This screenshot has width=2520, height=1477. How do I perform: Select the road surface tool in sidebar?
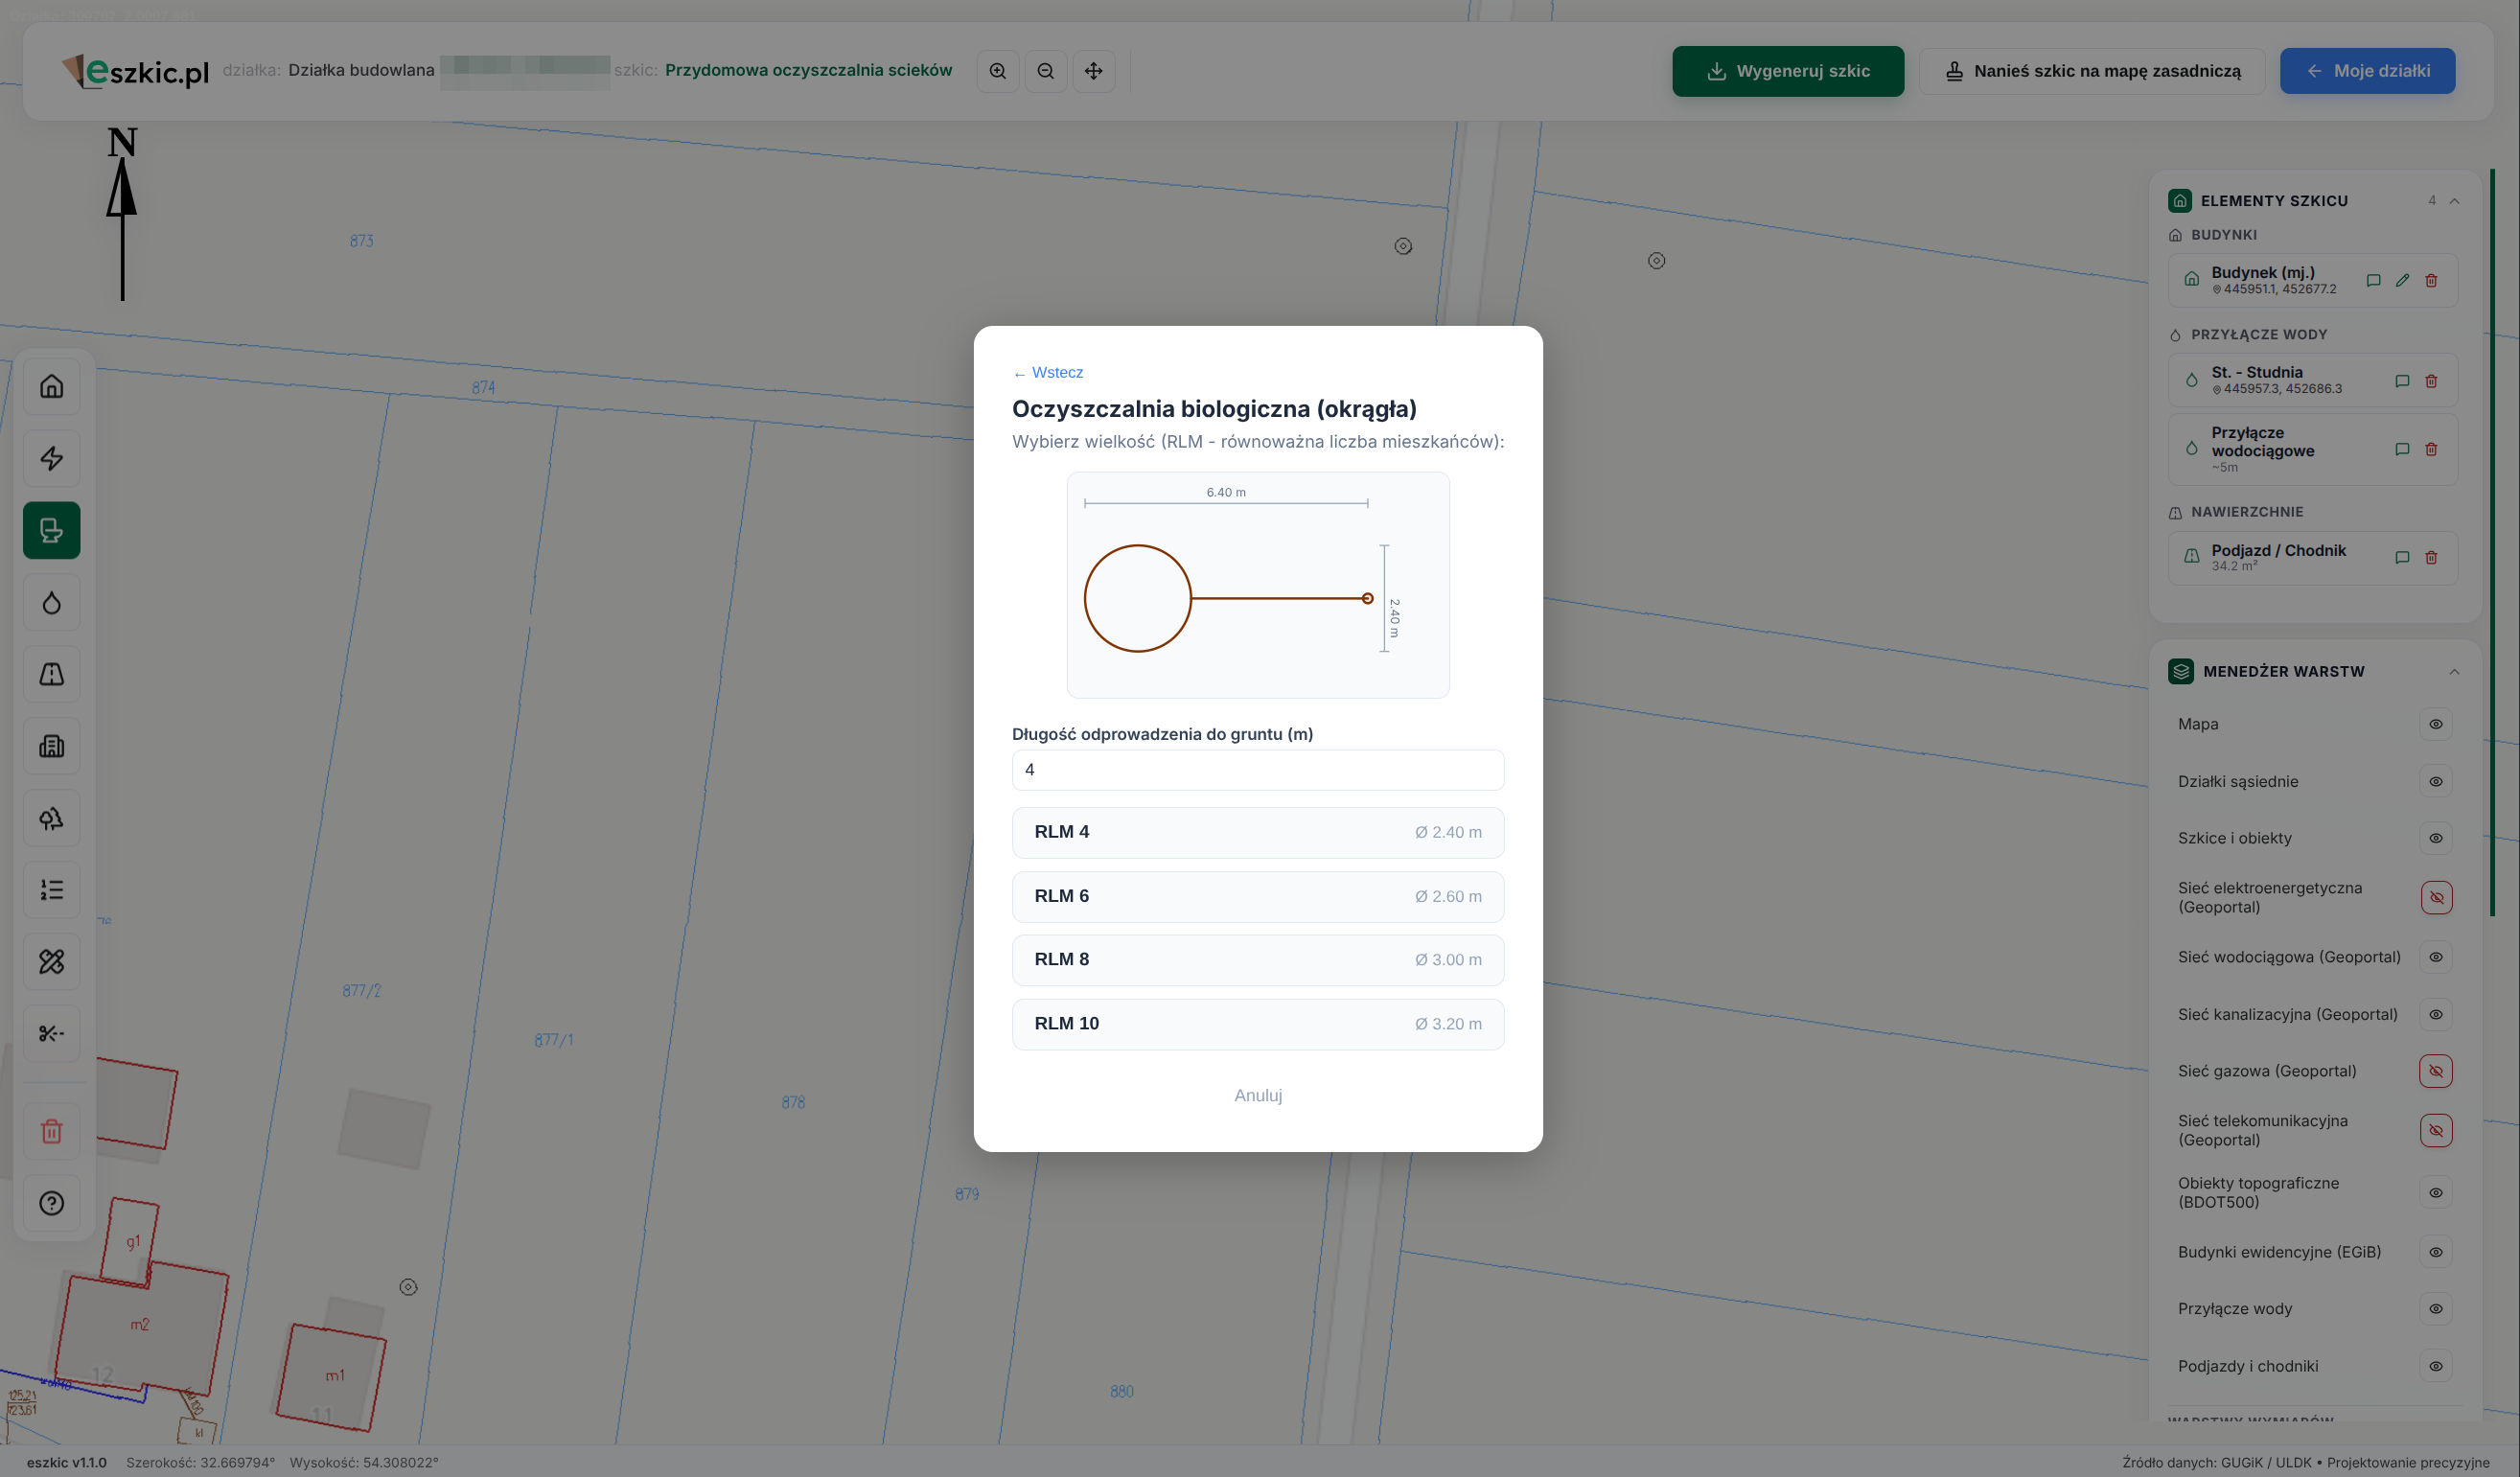52,674
